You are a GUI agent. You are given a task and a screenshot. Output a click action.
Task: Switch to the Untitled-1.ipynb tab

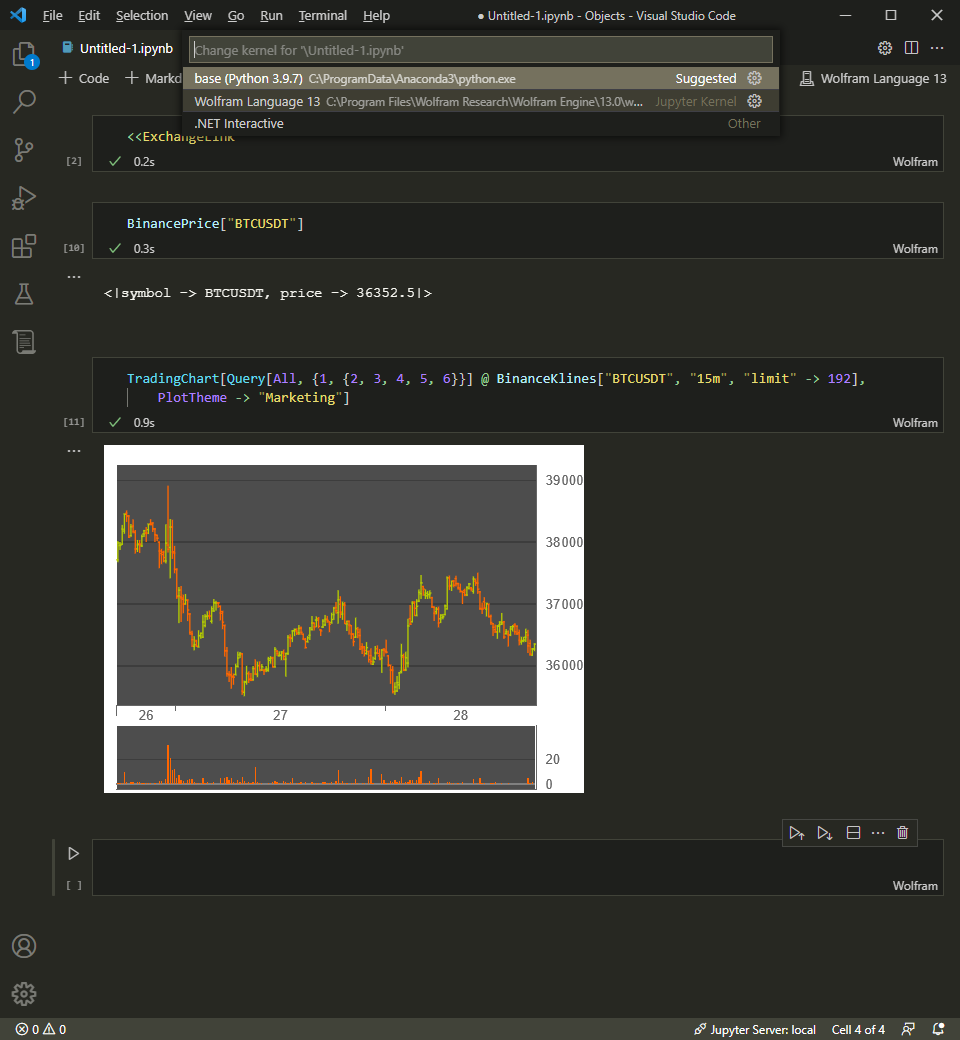[118, 48]
